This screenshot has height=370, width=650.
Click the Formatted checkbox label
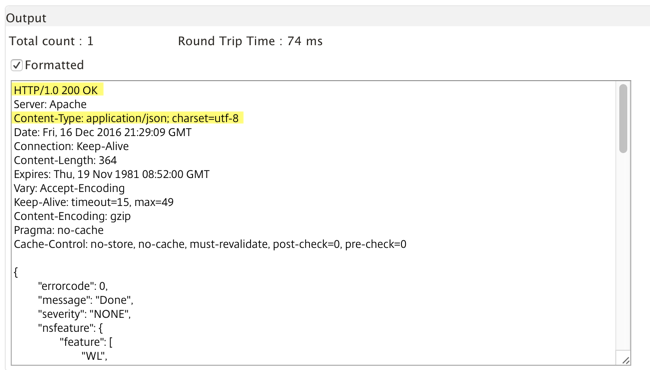click(x=54, y=65)
